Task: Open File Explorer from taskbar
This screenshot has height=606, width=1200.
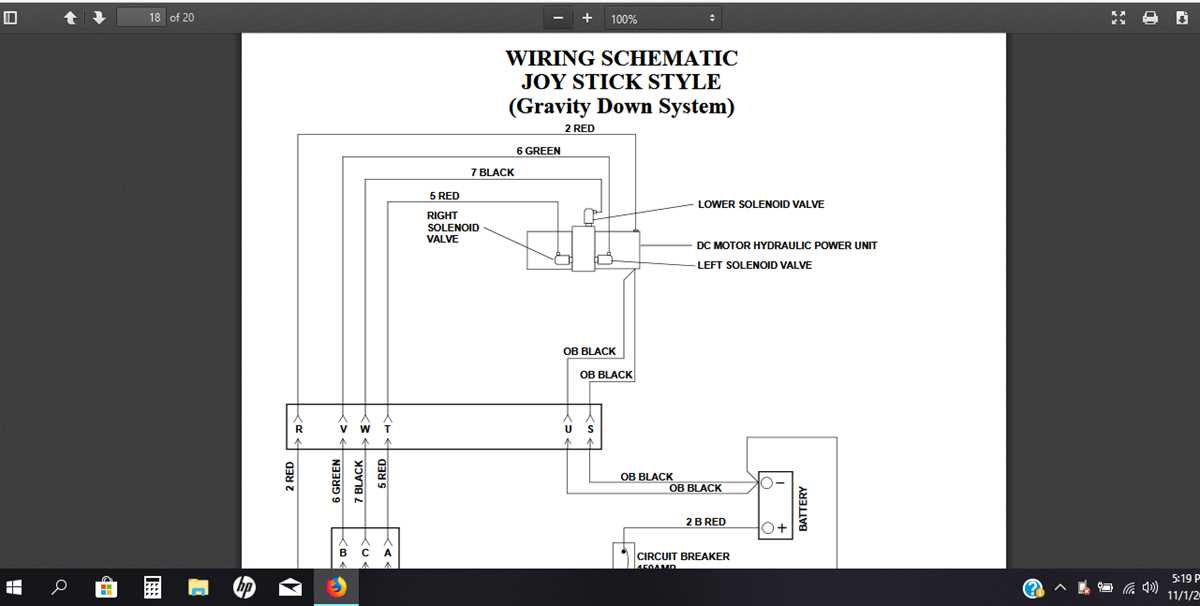Action: point(198,587)
